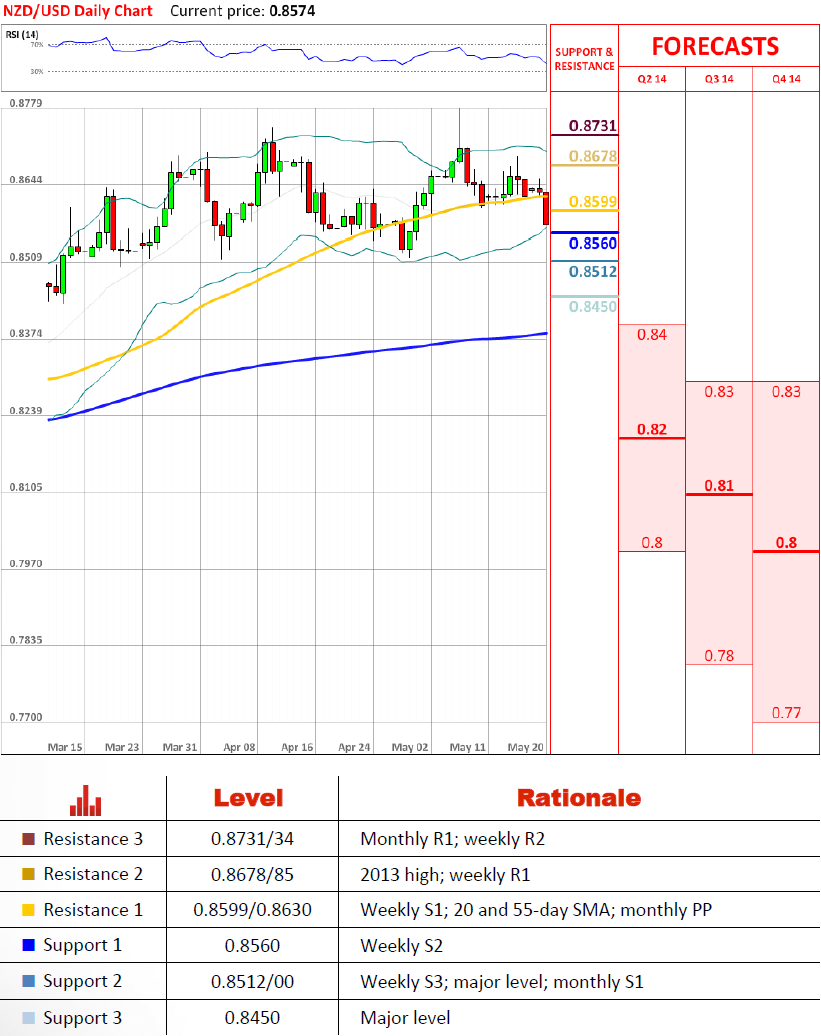This screenshot has height=1036, width=821.
Task: Select the 0.8678 resistance level label
Action: pyautogui.click(x=592, y=156)
